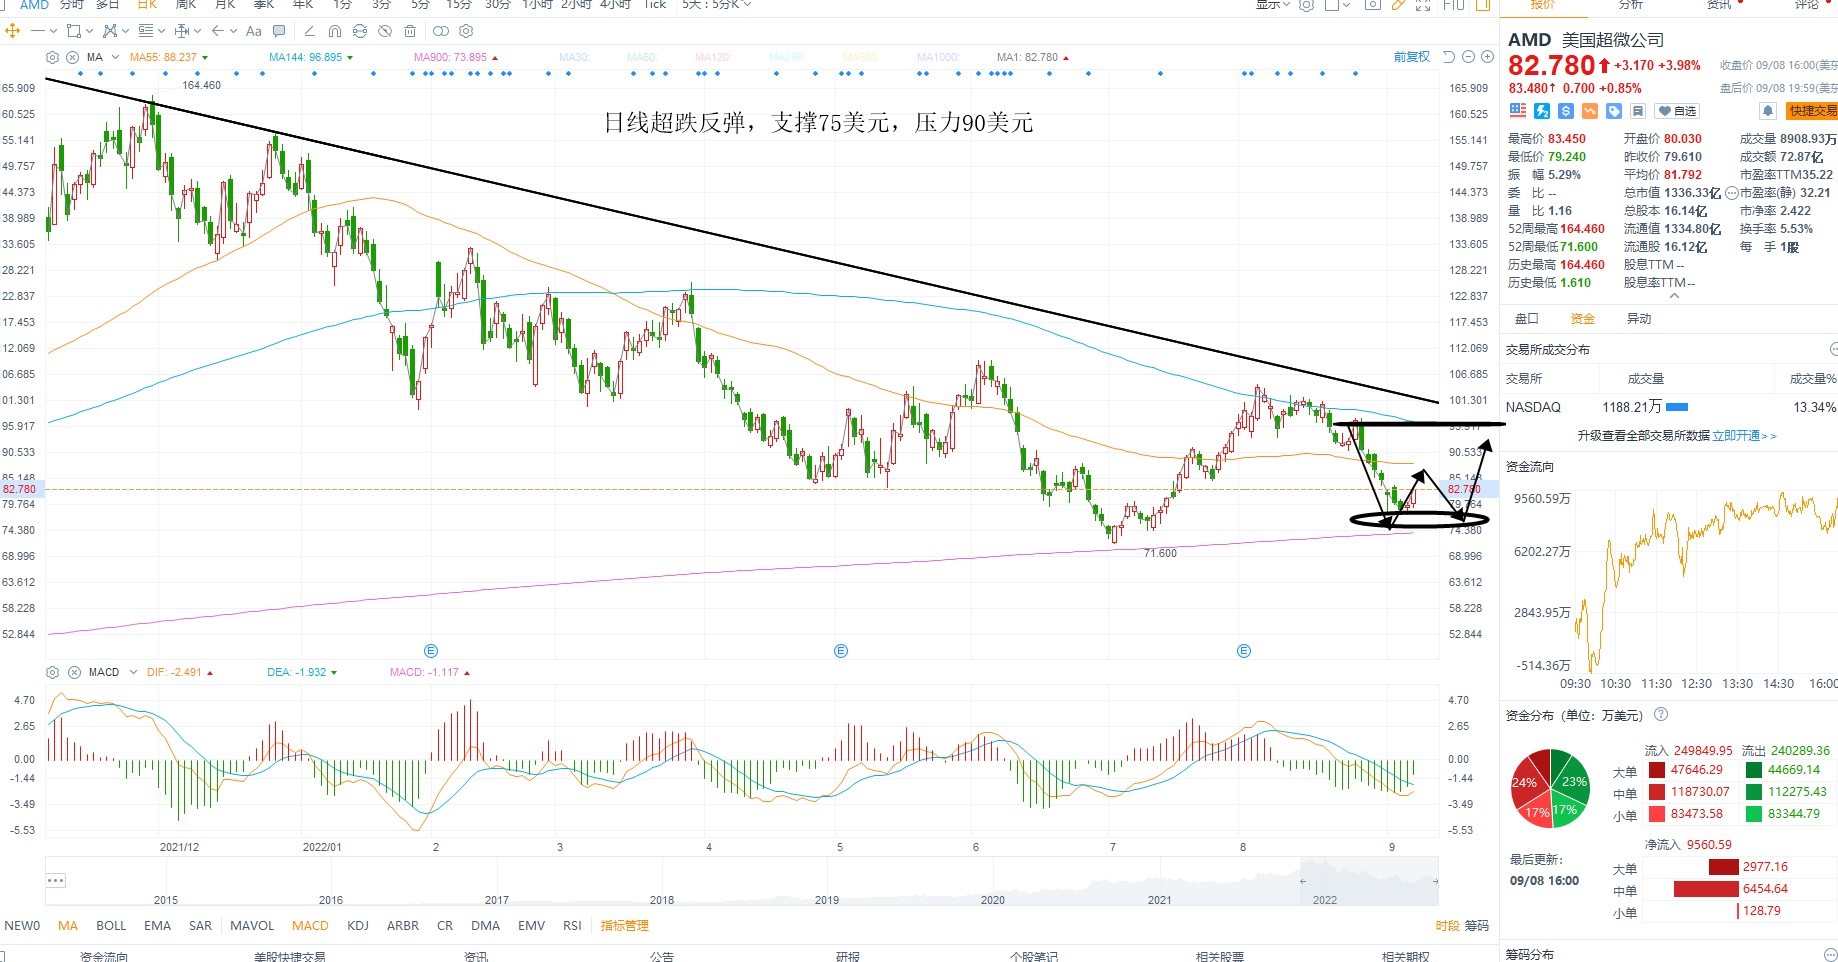
Task: Open the navigator ellipsis button
Action: coord(56,881)
